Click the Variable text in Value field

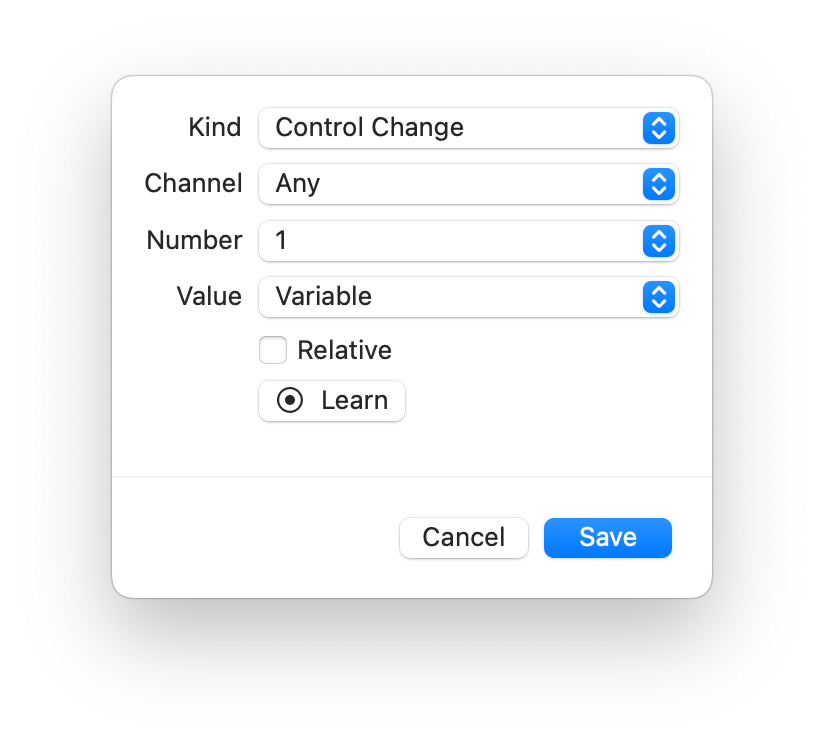pyautogui.click(x=323, y=297)
